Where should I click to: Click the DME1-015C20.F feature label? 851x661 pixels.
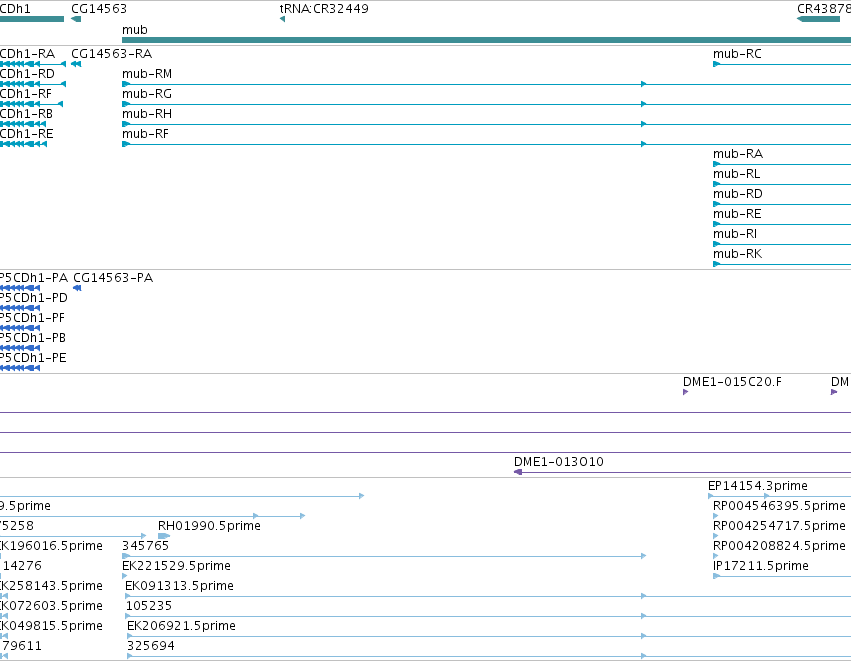pyautogui.click(x=732, y=382)
